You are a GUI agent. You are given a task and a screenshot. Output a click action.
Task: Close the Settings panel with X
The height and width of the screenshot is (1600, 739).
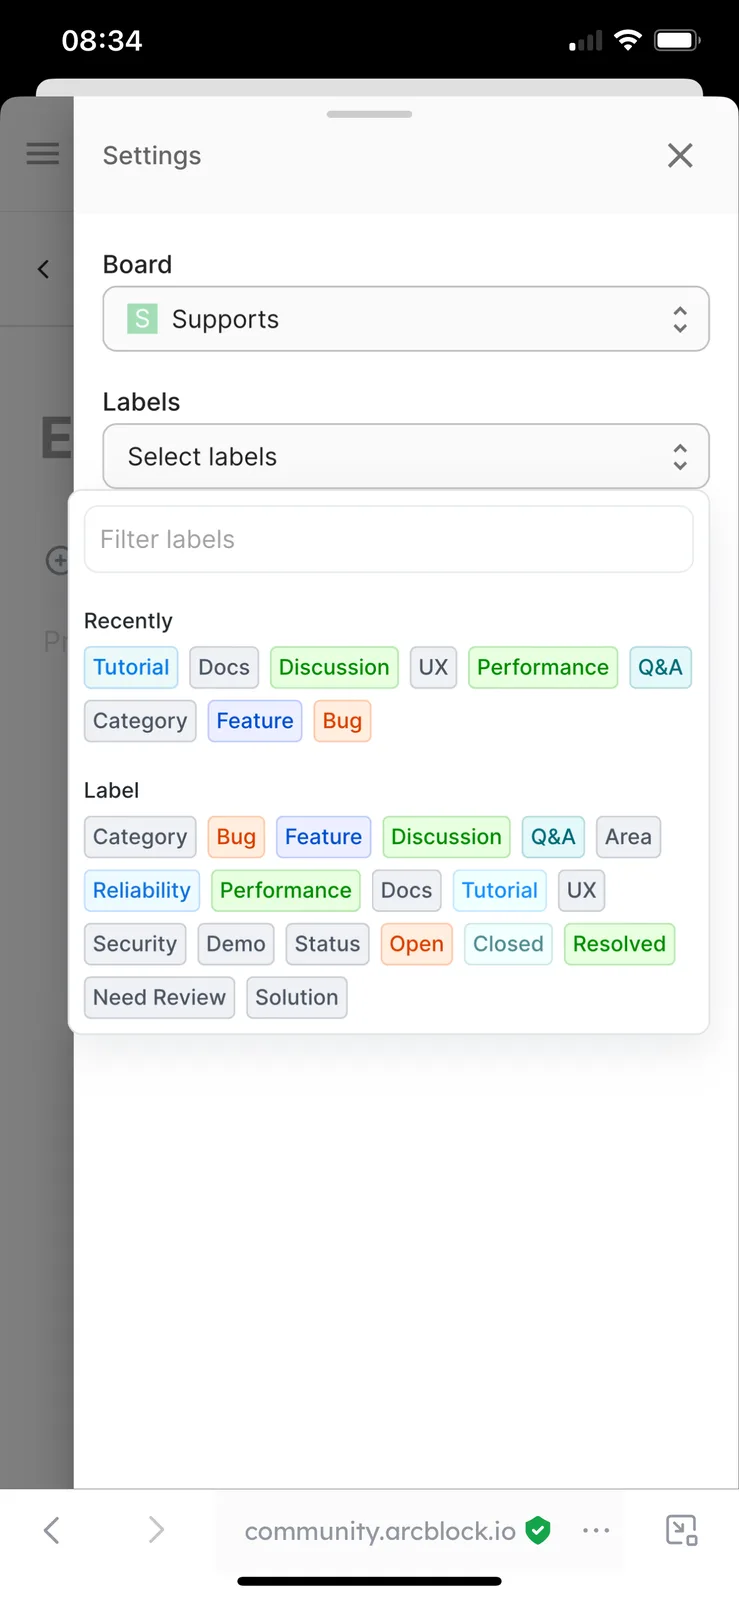[680, 155]
